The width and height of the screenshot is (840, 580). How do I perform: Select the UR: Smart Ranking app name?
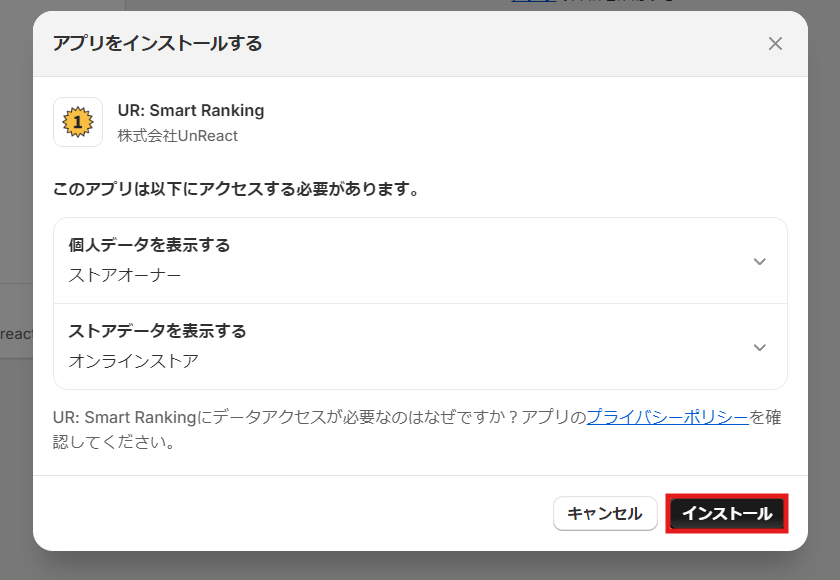191,110
